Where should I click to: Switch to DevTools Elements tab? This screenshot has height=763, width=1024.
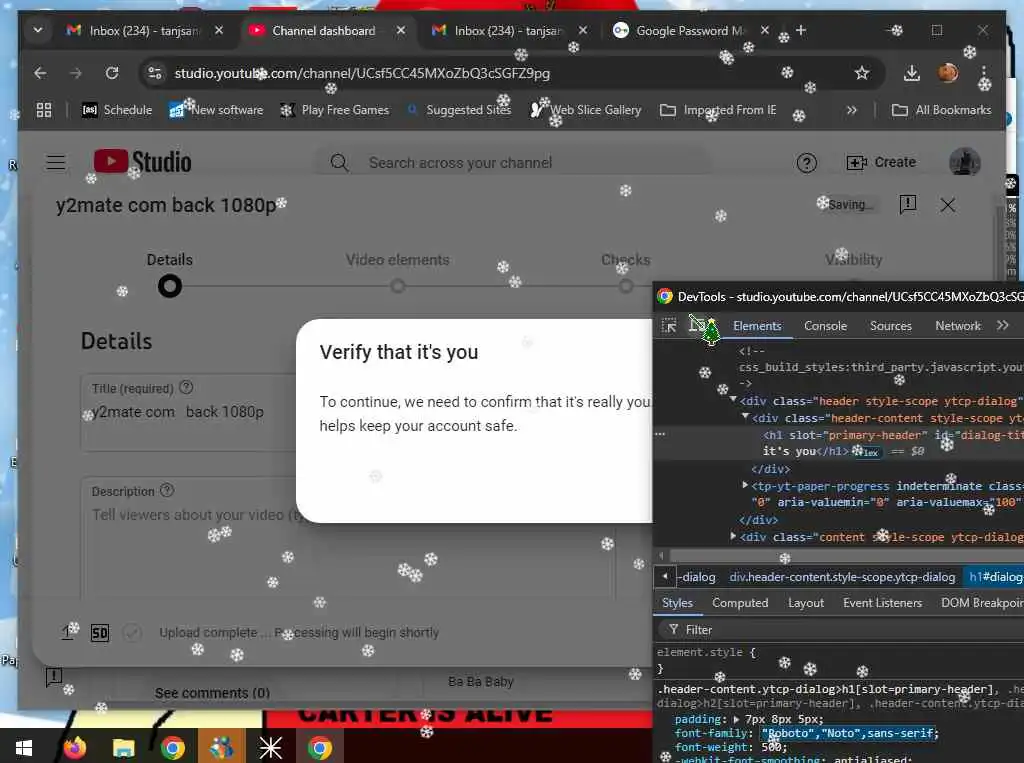[757, 325]
